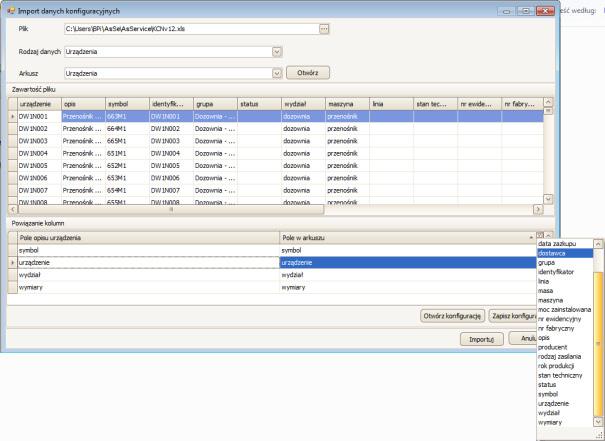Screen dimensions: 605x441
Task: Click the horizontal scrollbar right arrow
Action: (538, 209)
